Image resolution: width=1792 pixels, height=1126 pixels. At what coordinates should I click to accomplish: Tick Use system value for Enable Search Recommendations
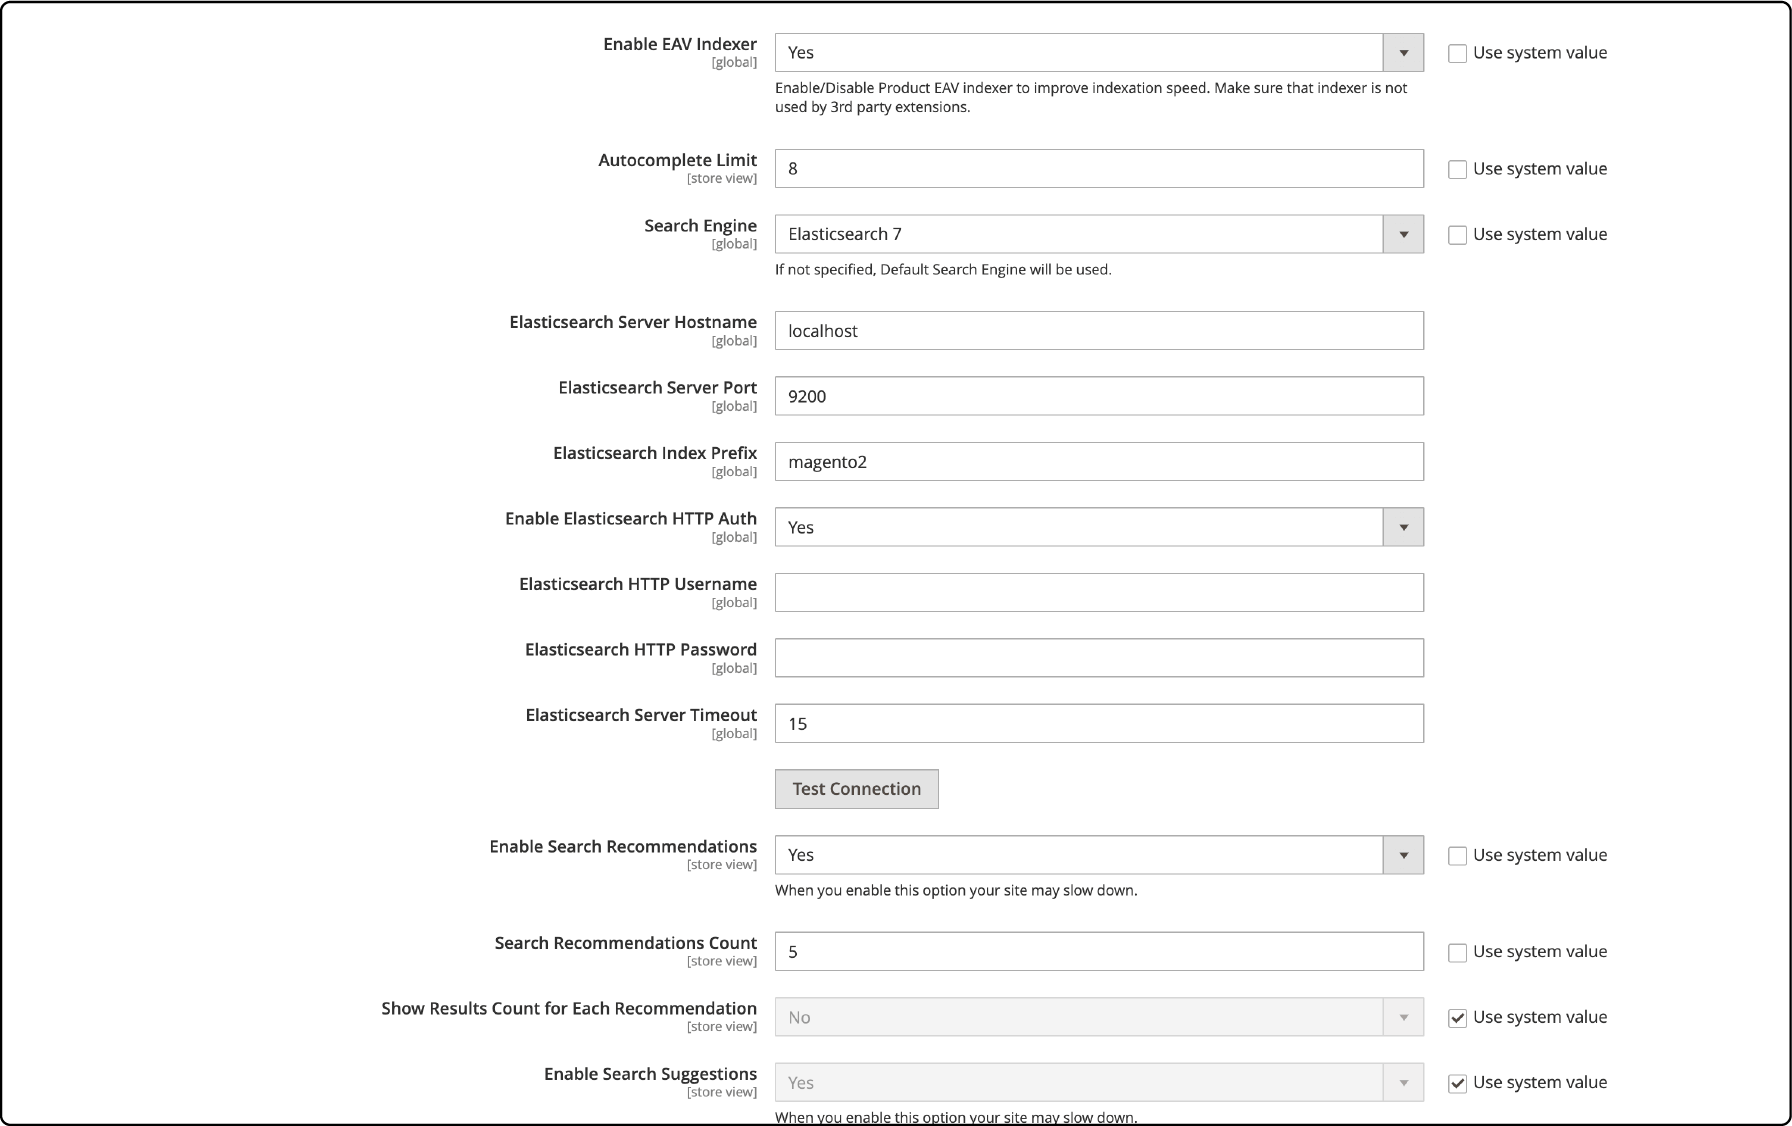click(x=1457, y=856)
